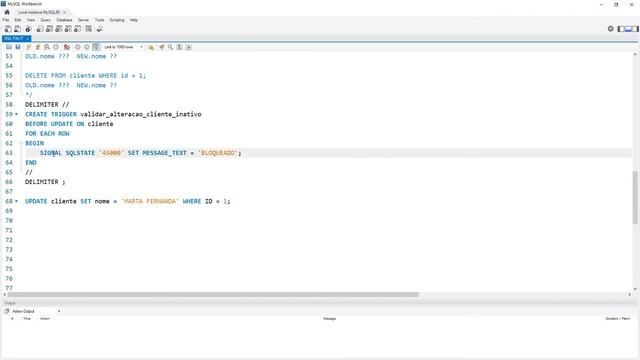
Task: Save the script with floppy icon
Action: click(x=18, y=47)
